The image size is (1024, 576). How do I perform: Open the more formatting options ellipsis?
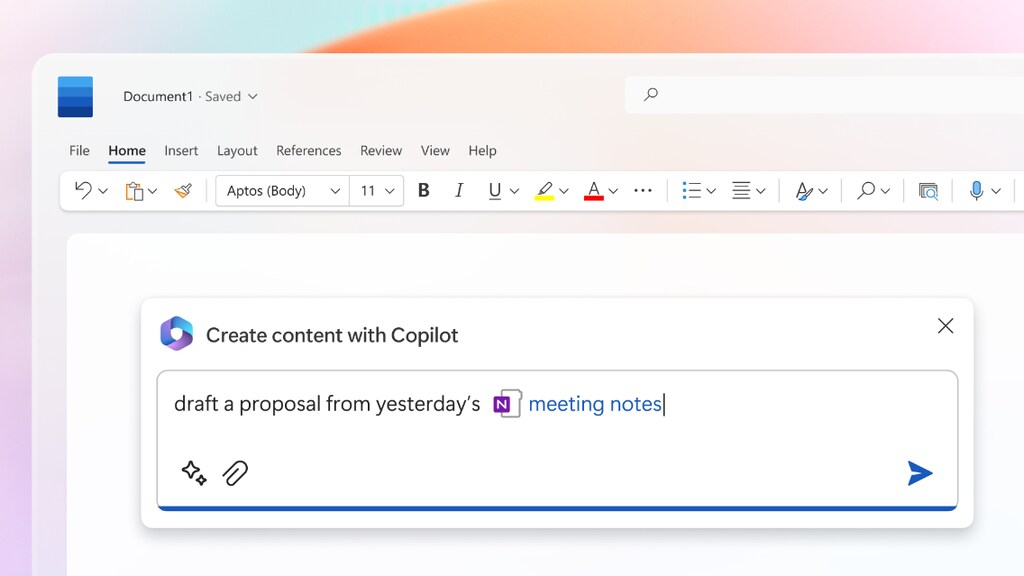(643, 190)
